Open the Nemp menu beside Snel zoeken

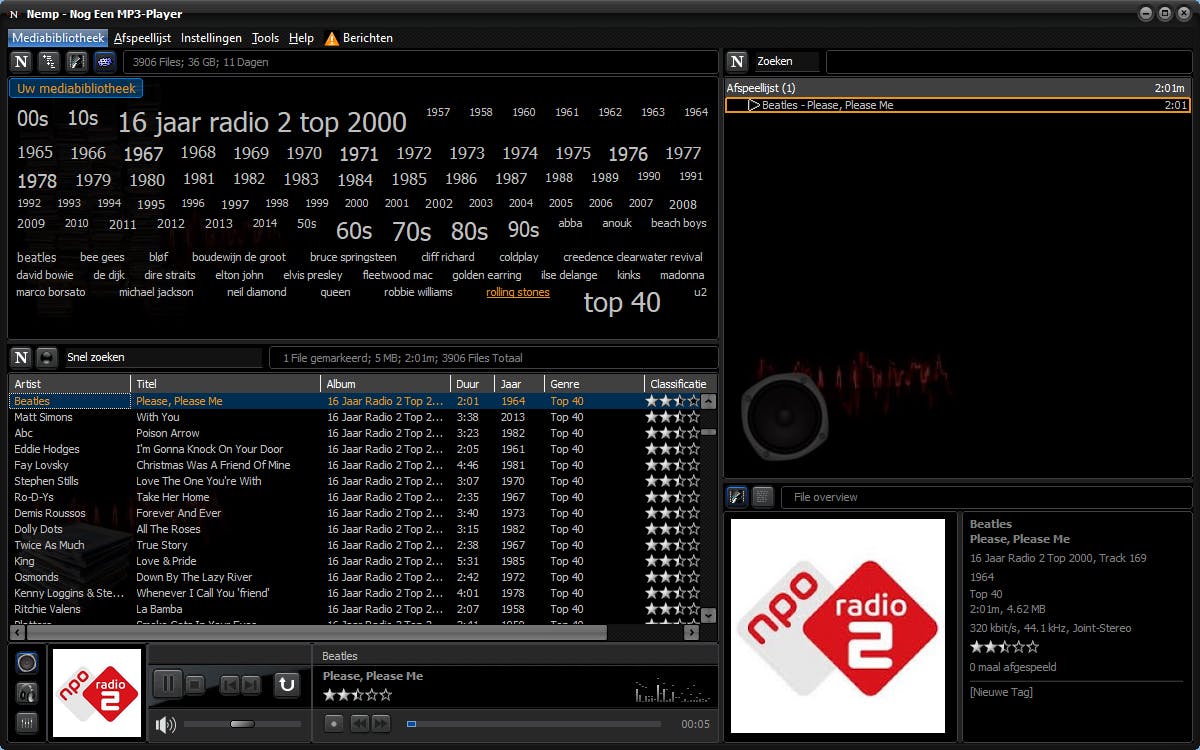(21, 358)
